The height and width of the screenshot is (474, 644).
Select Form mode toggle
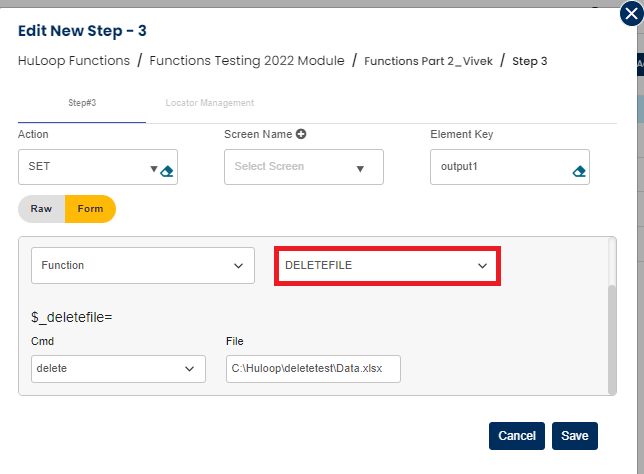coord(90,209)
